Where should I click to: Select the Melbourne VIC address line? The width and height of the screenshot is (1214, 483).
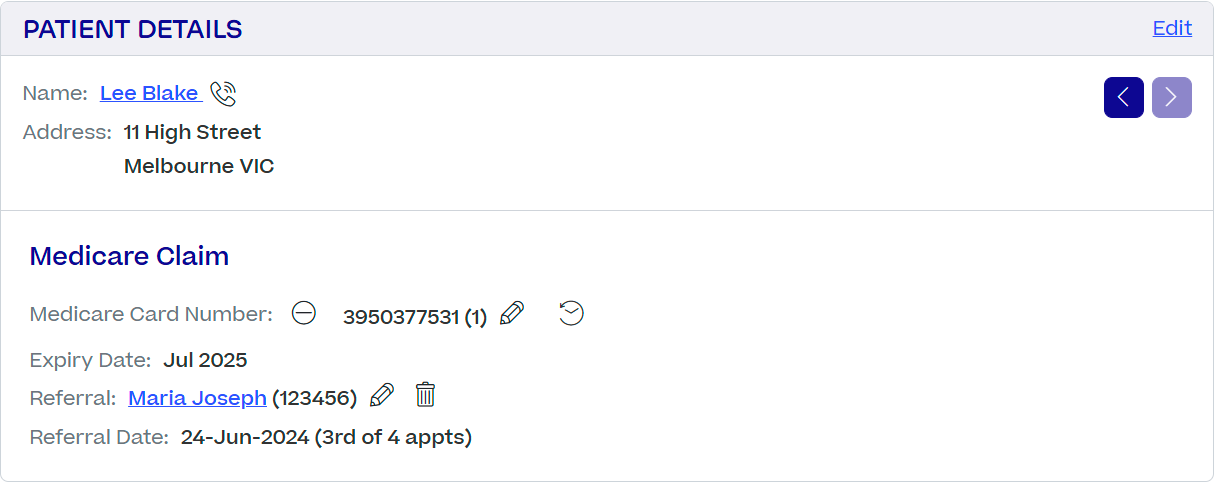[x=199, y=166]
